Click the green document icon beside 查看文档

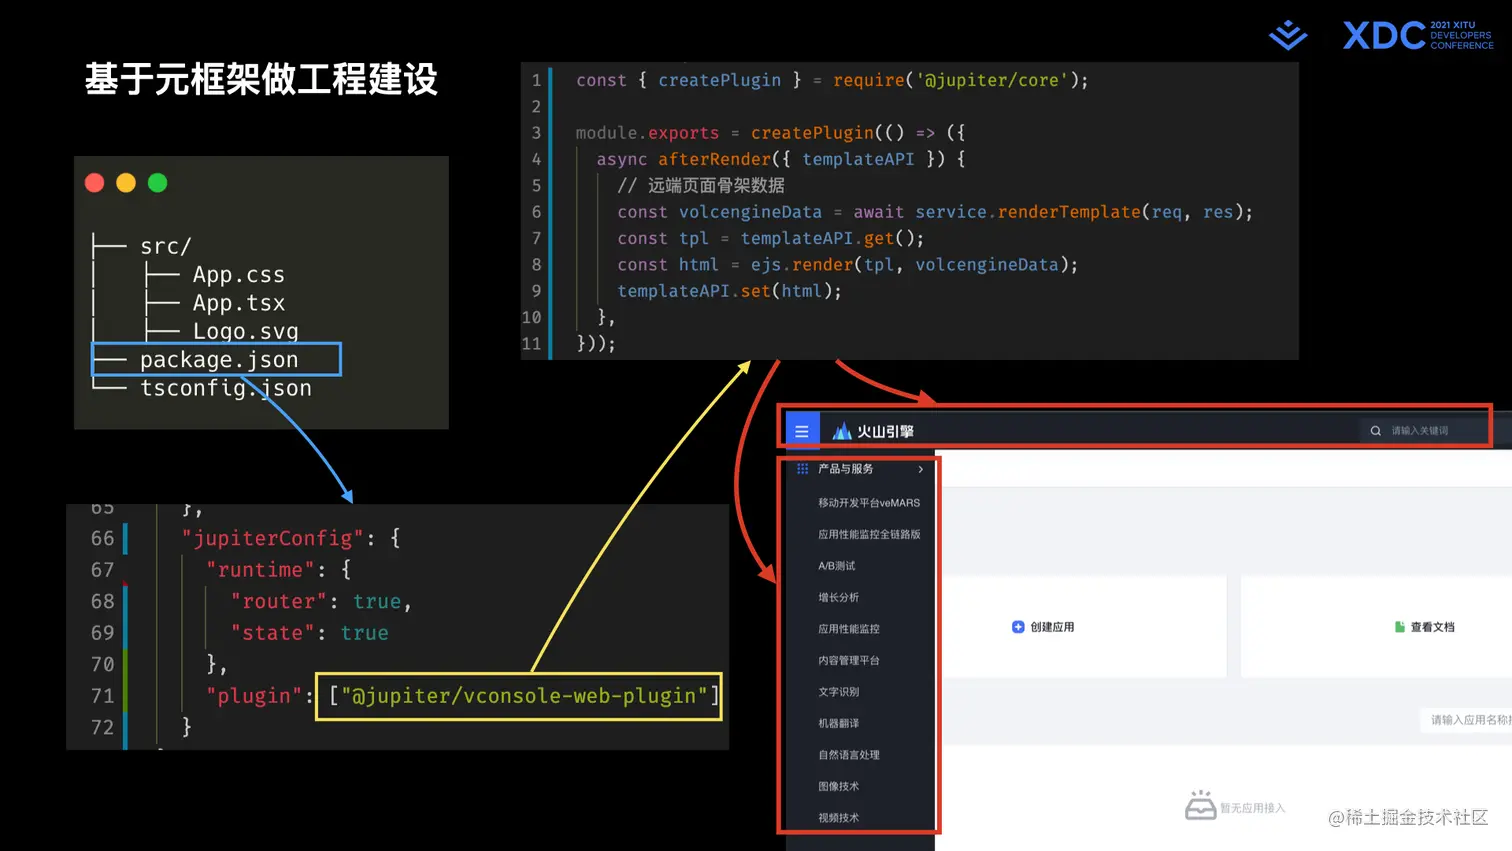pyautogui.click(x=1400, y=627)
